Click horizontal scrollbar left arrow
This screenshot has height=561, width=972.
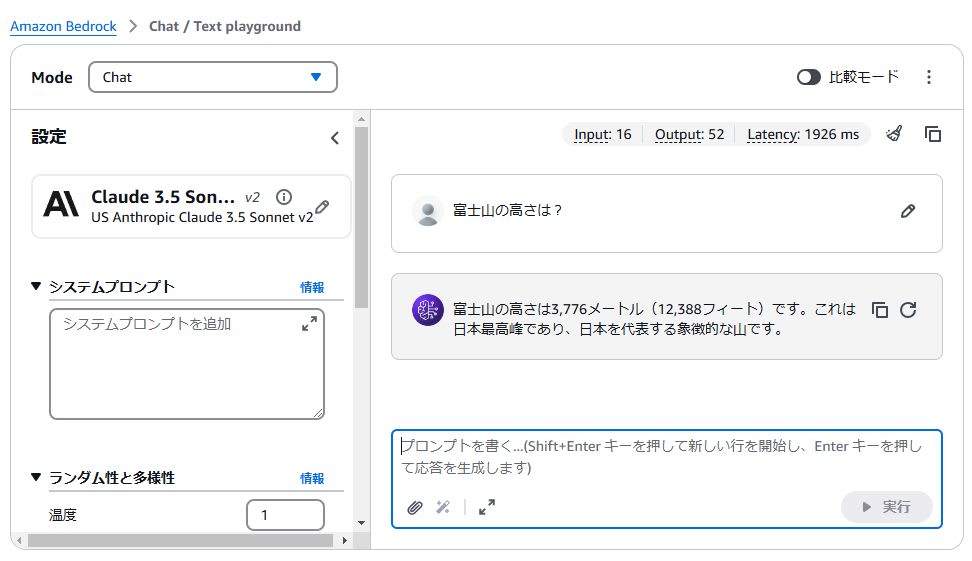(x=19, y=541)
